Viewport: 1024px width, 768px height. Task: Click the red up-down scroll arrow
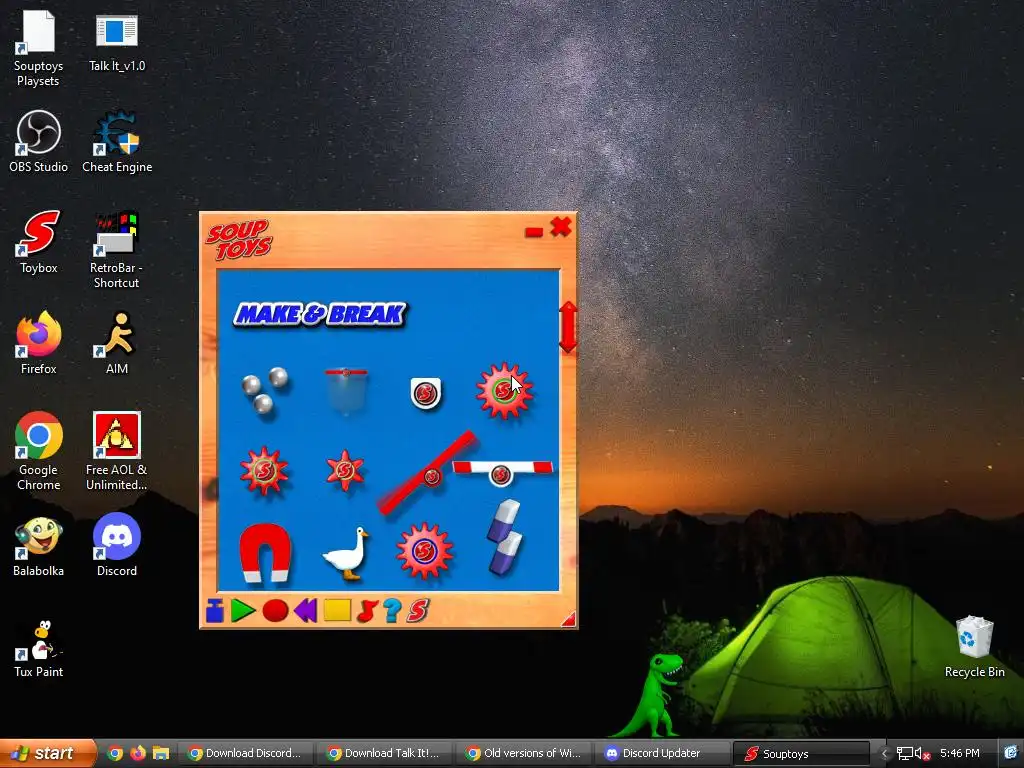pos(568,327)
